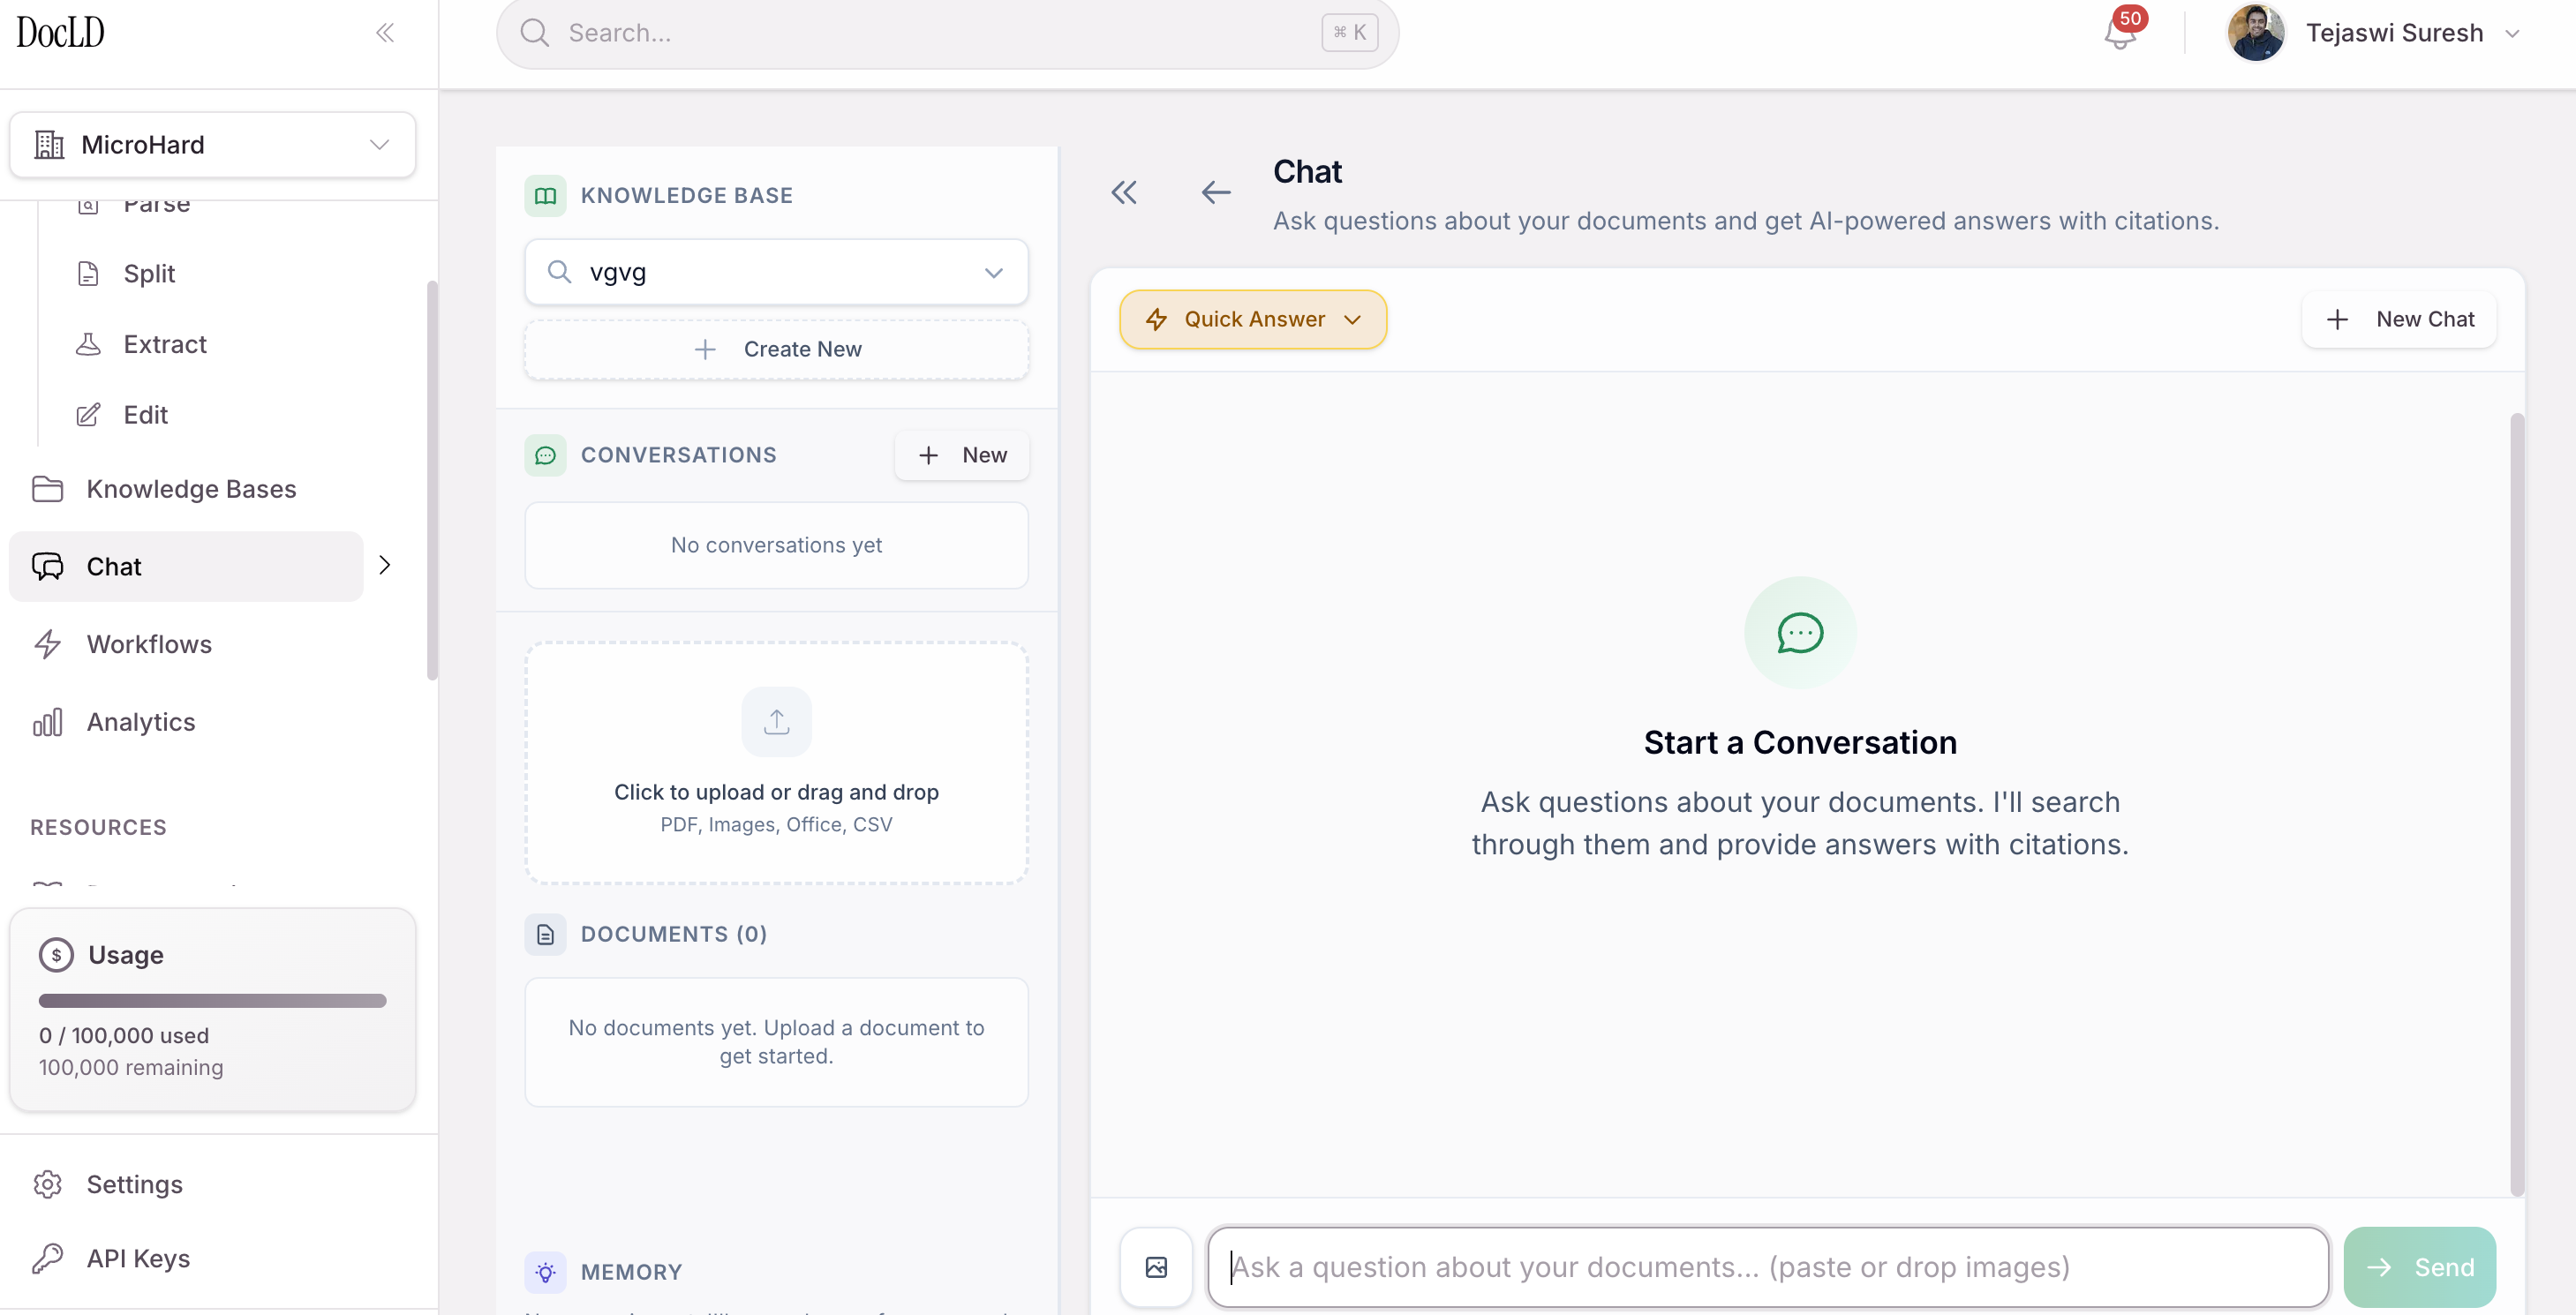The height and width of the screenshot is (1315, 2576).
Task: Focus the ask a question input field
Action: click(1767, 1267)
